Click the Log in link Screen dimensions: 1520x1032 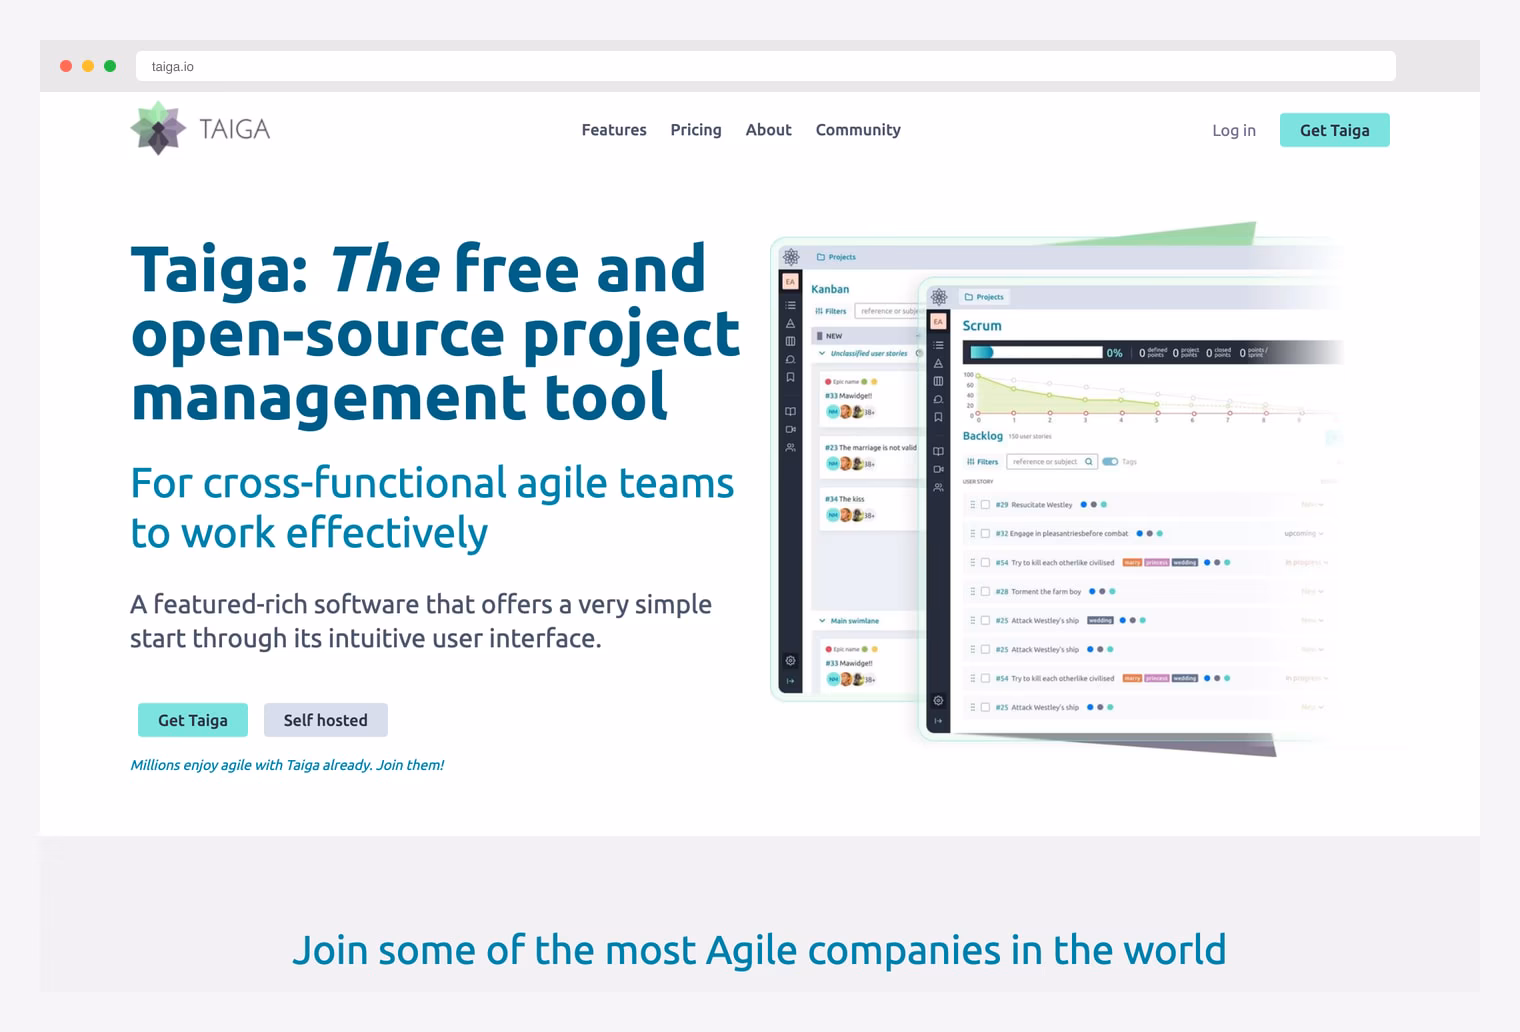1234,130
